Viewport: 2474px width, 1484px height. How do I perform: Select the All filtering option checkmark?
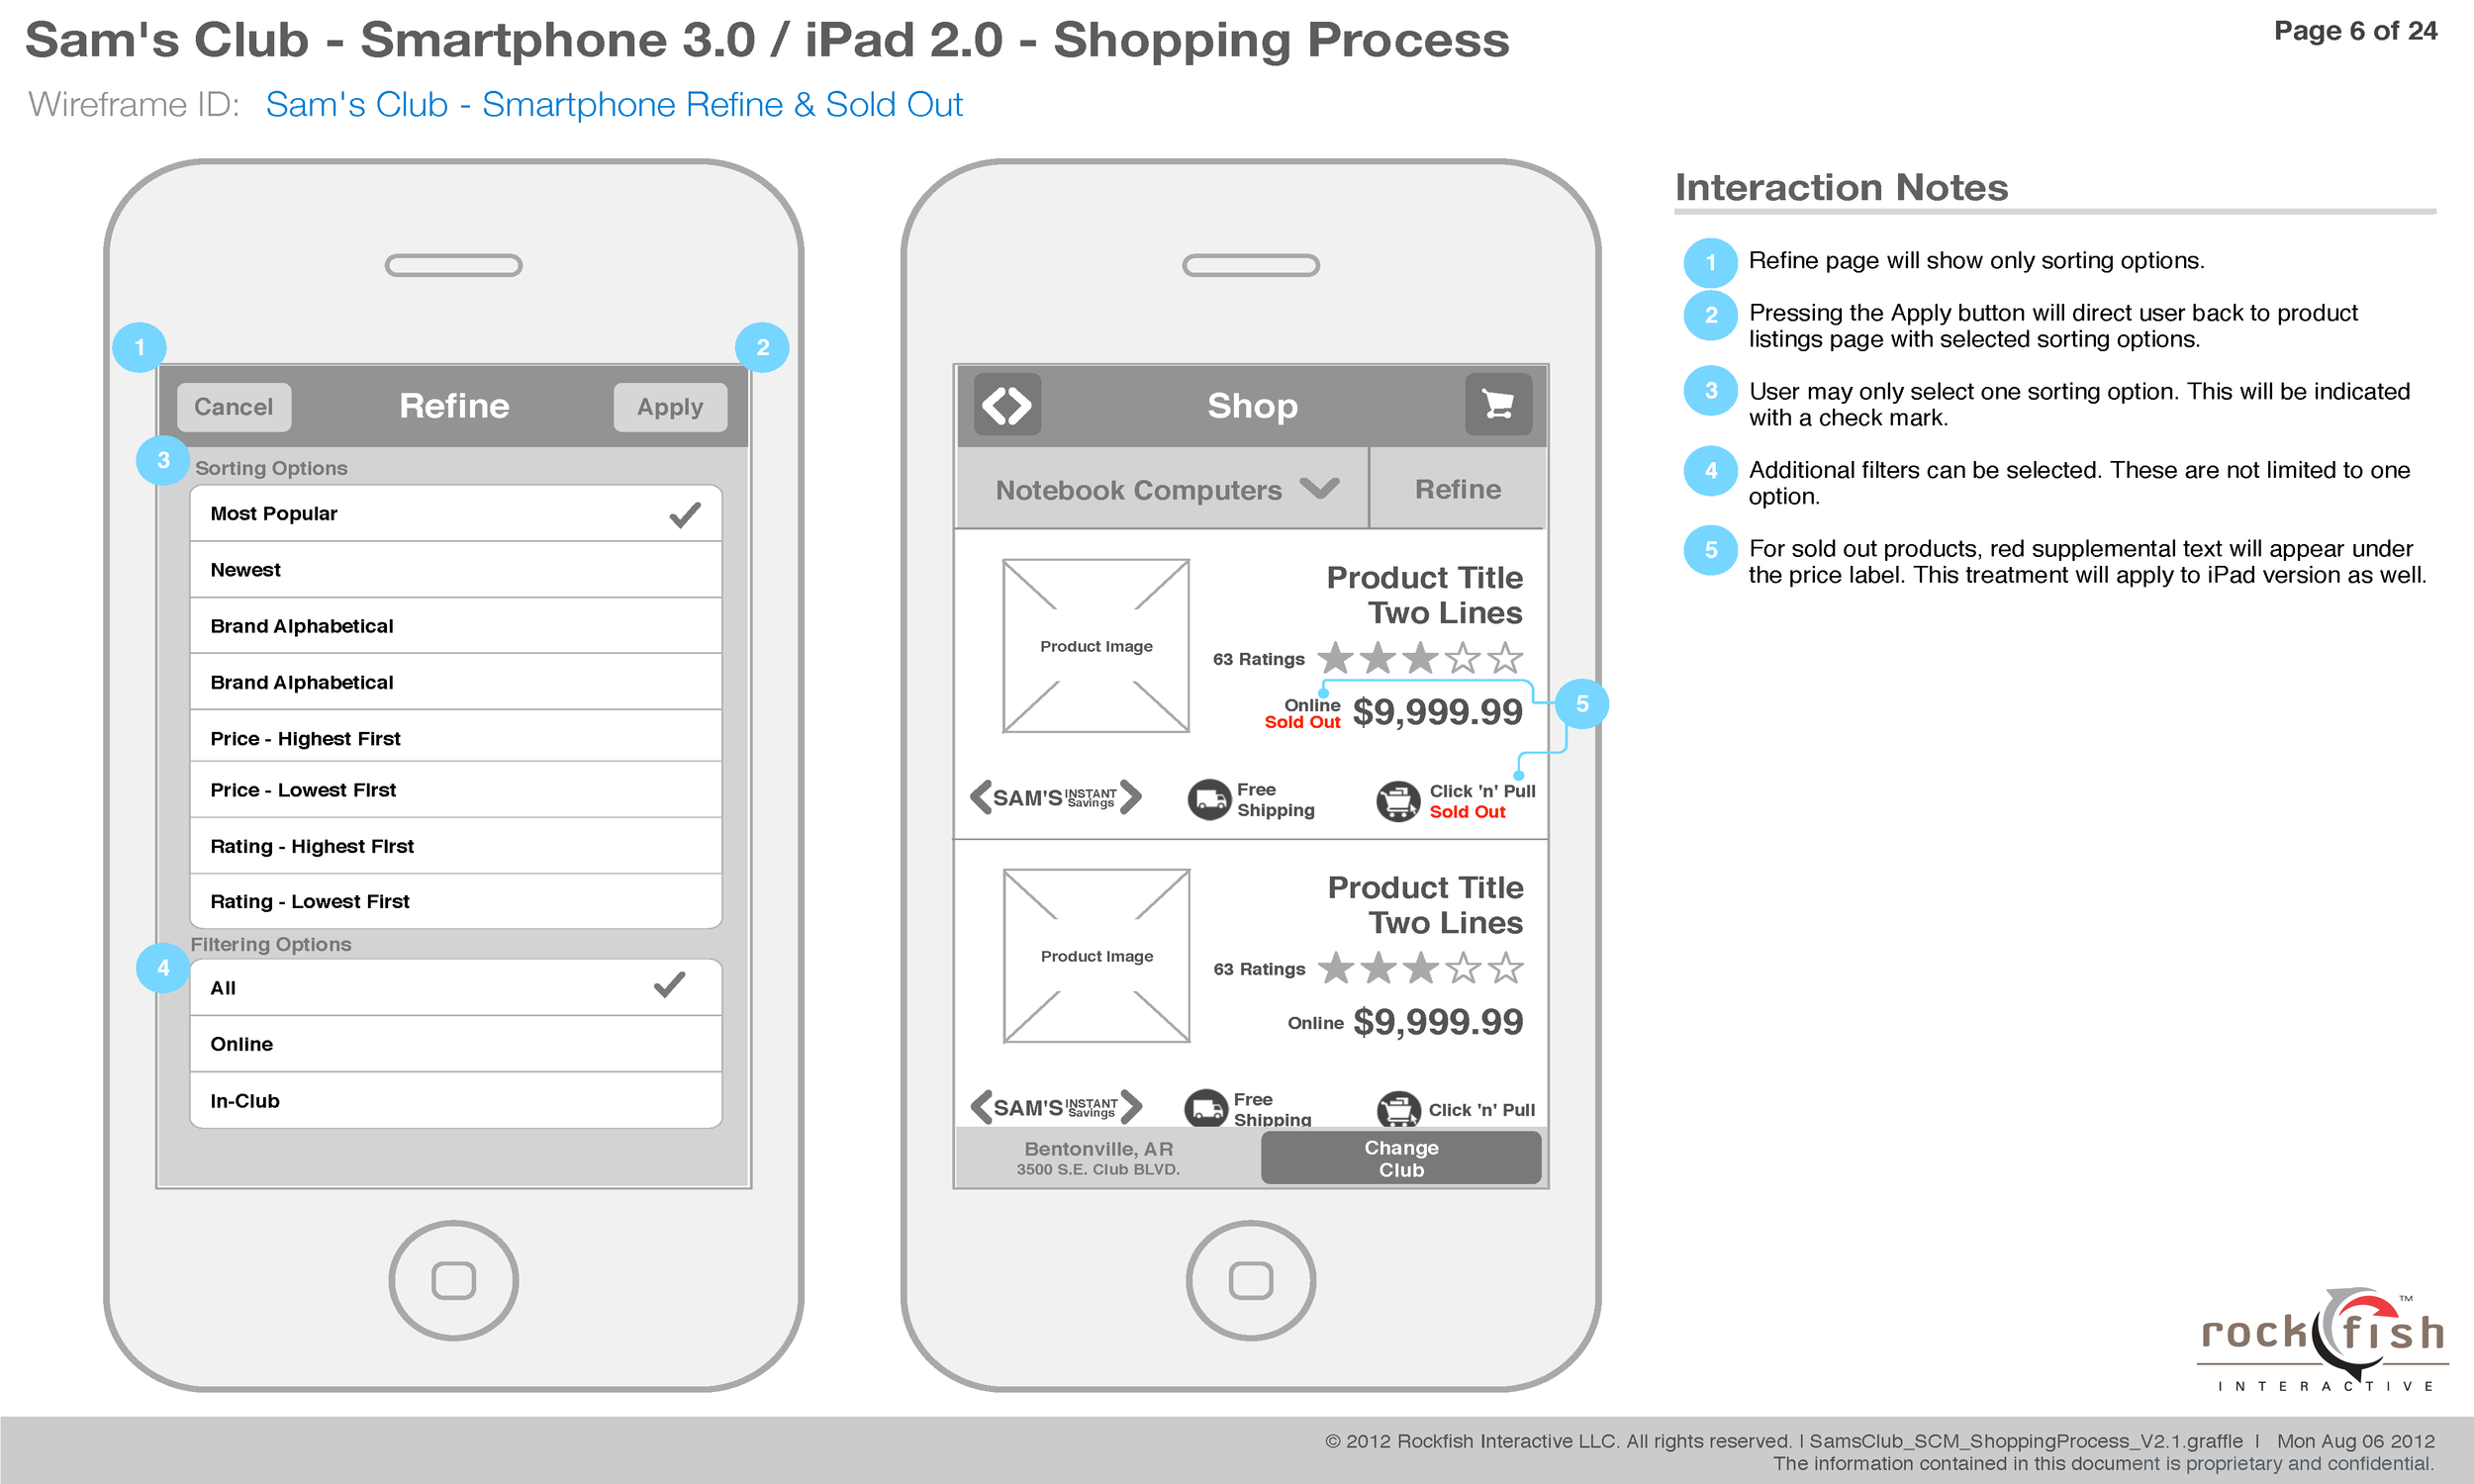click(688, 987)
